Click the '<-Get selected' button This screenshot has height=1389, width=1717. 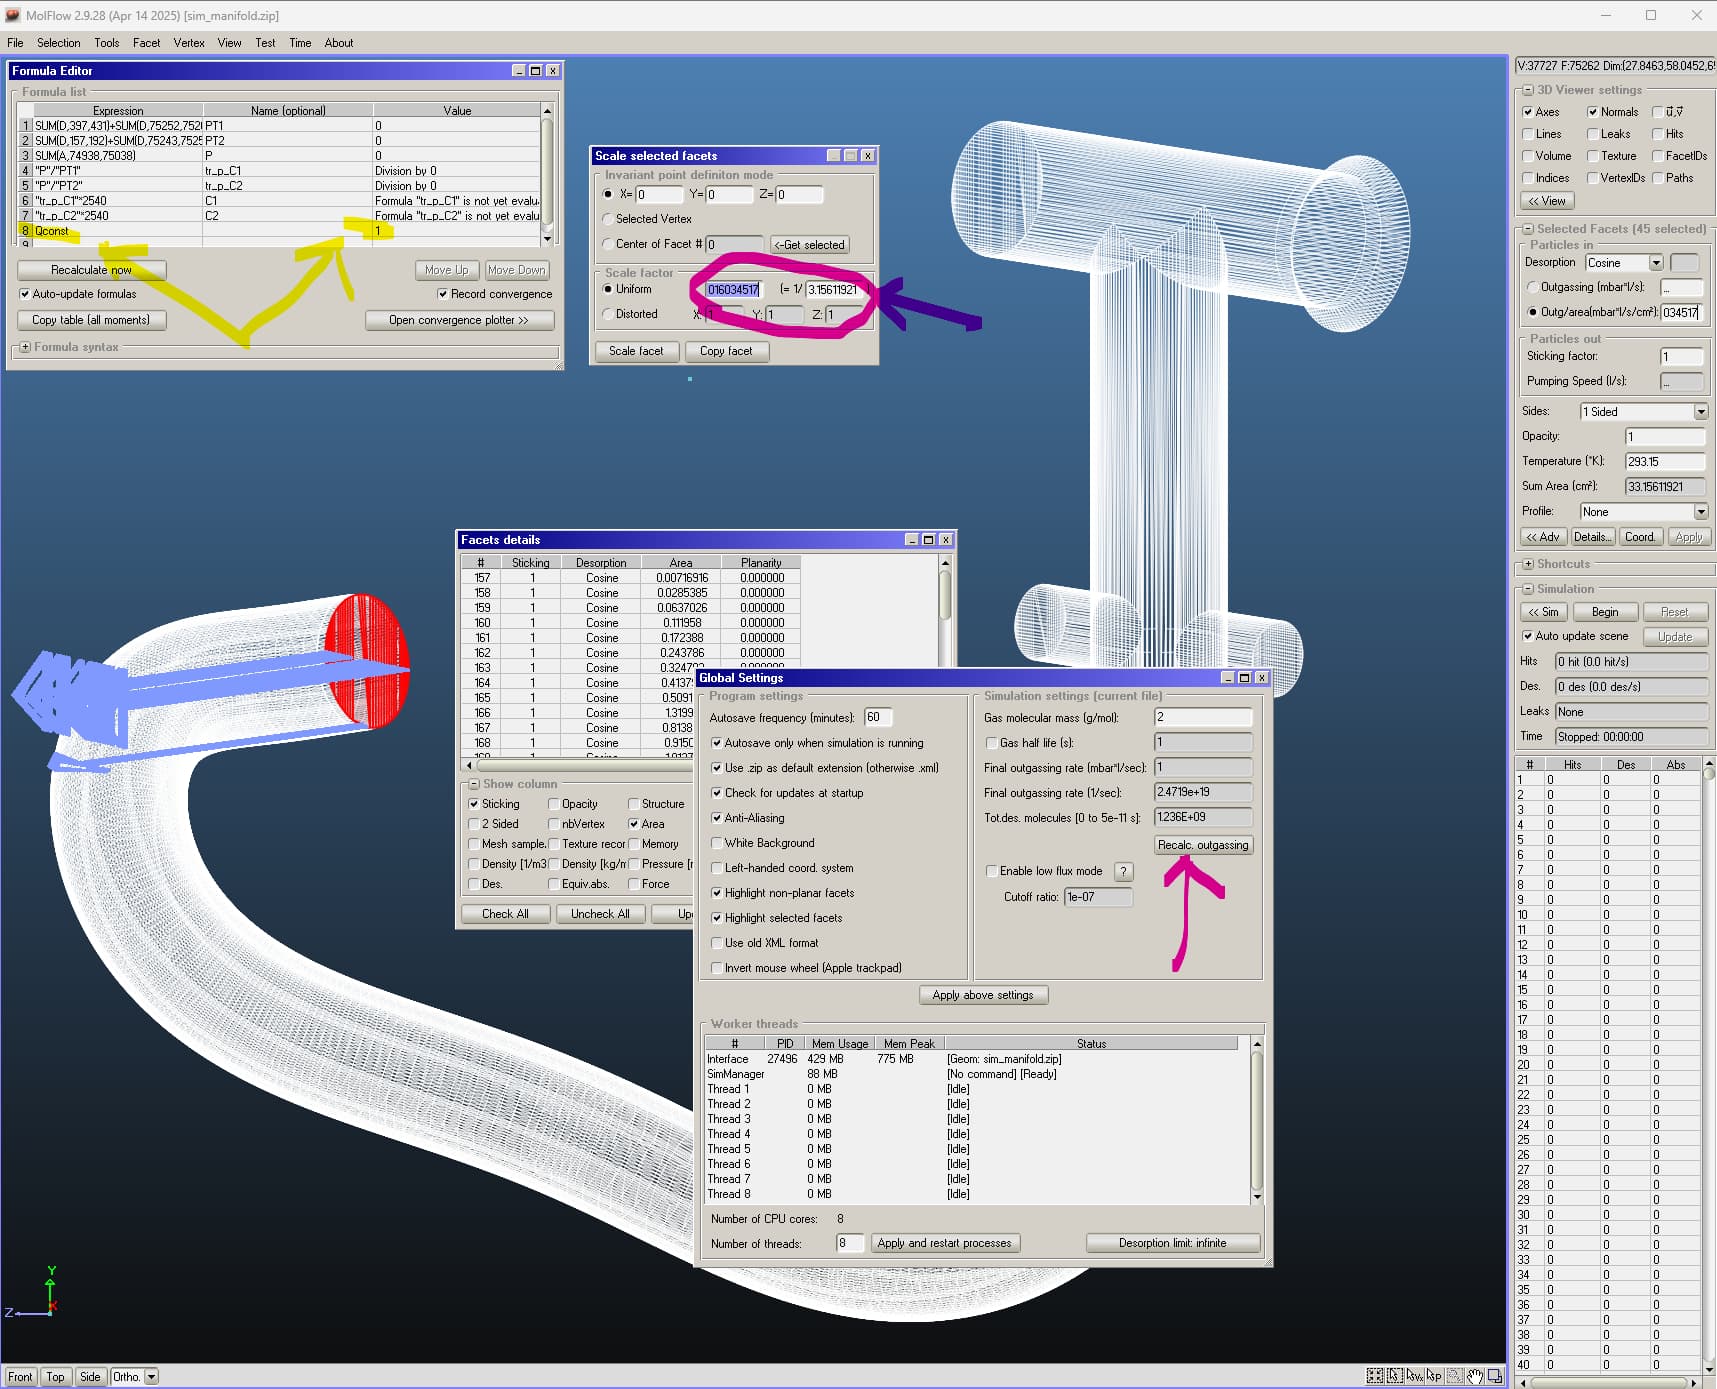pos(810,244)
